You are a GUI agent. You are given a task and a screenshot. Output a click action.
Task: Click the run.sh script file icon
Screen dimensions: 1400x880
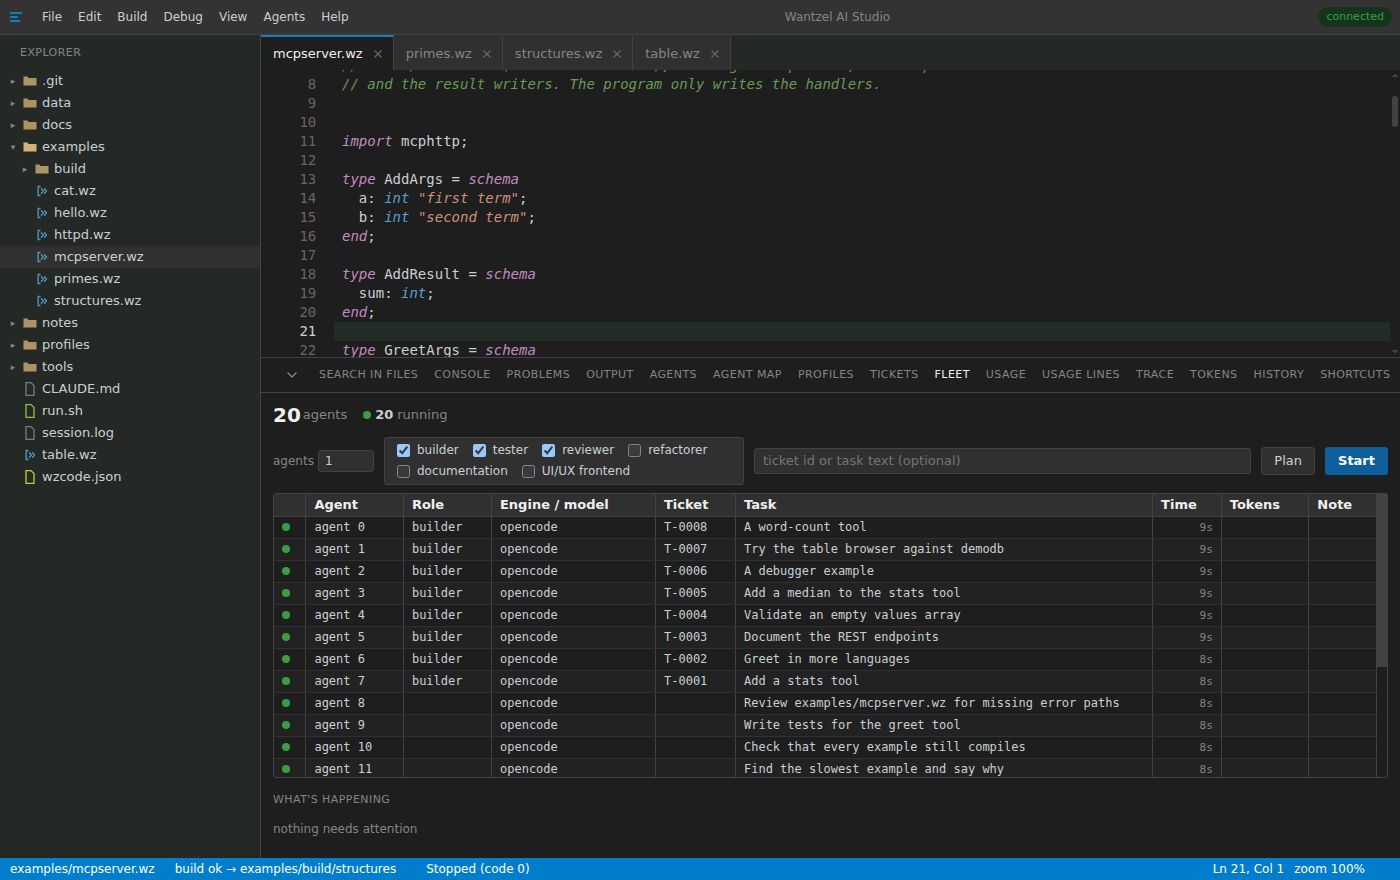[30, 411]
